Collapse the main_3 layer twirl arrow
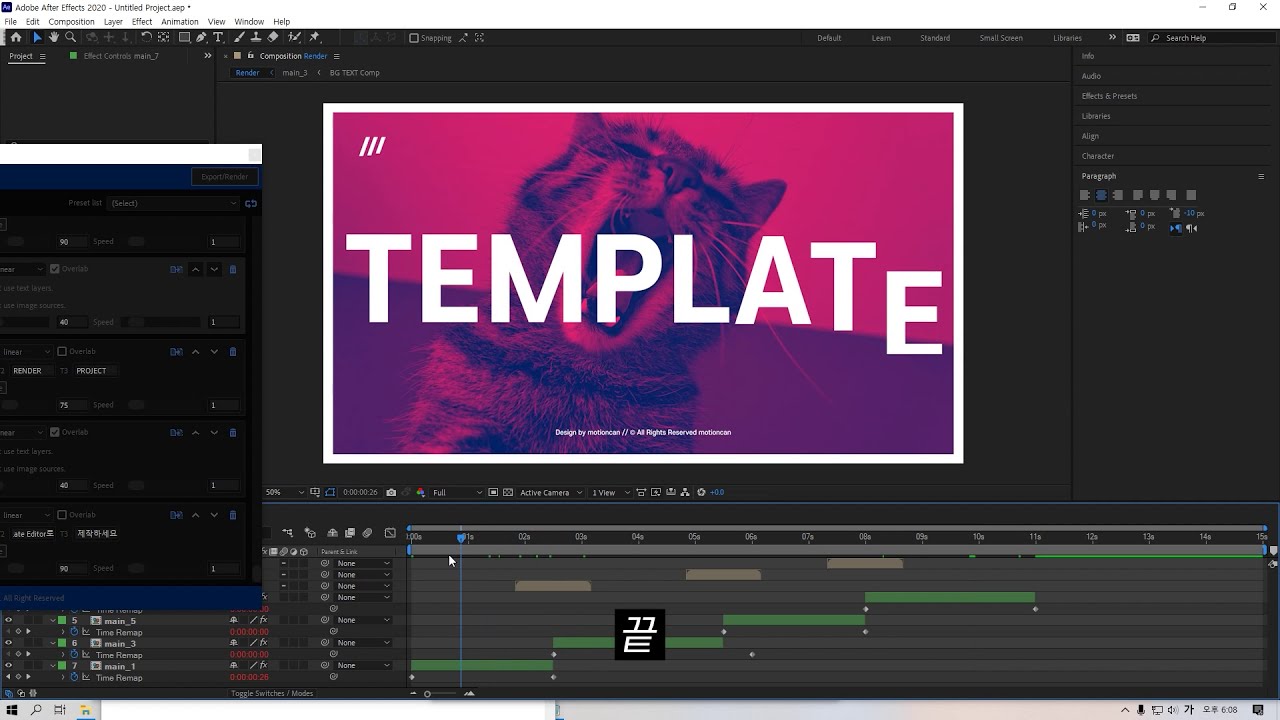Image resolution: width=1280 pixels, height=720 pixels. (x=53, y=643)
